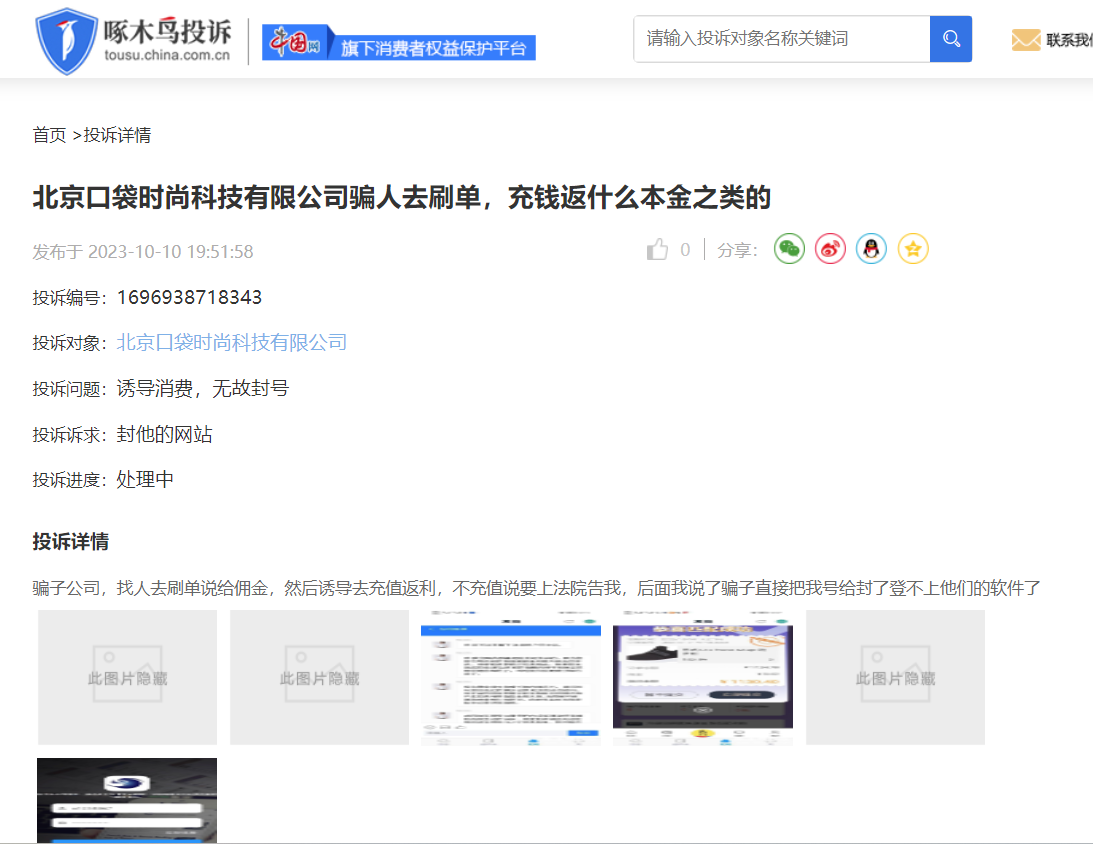This screenshot has height=844, width=1093.
Task: Click the 联系我们 contact link
Action: (1069, 41)
